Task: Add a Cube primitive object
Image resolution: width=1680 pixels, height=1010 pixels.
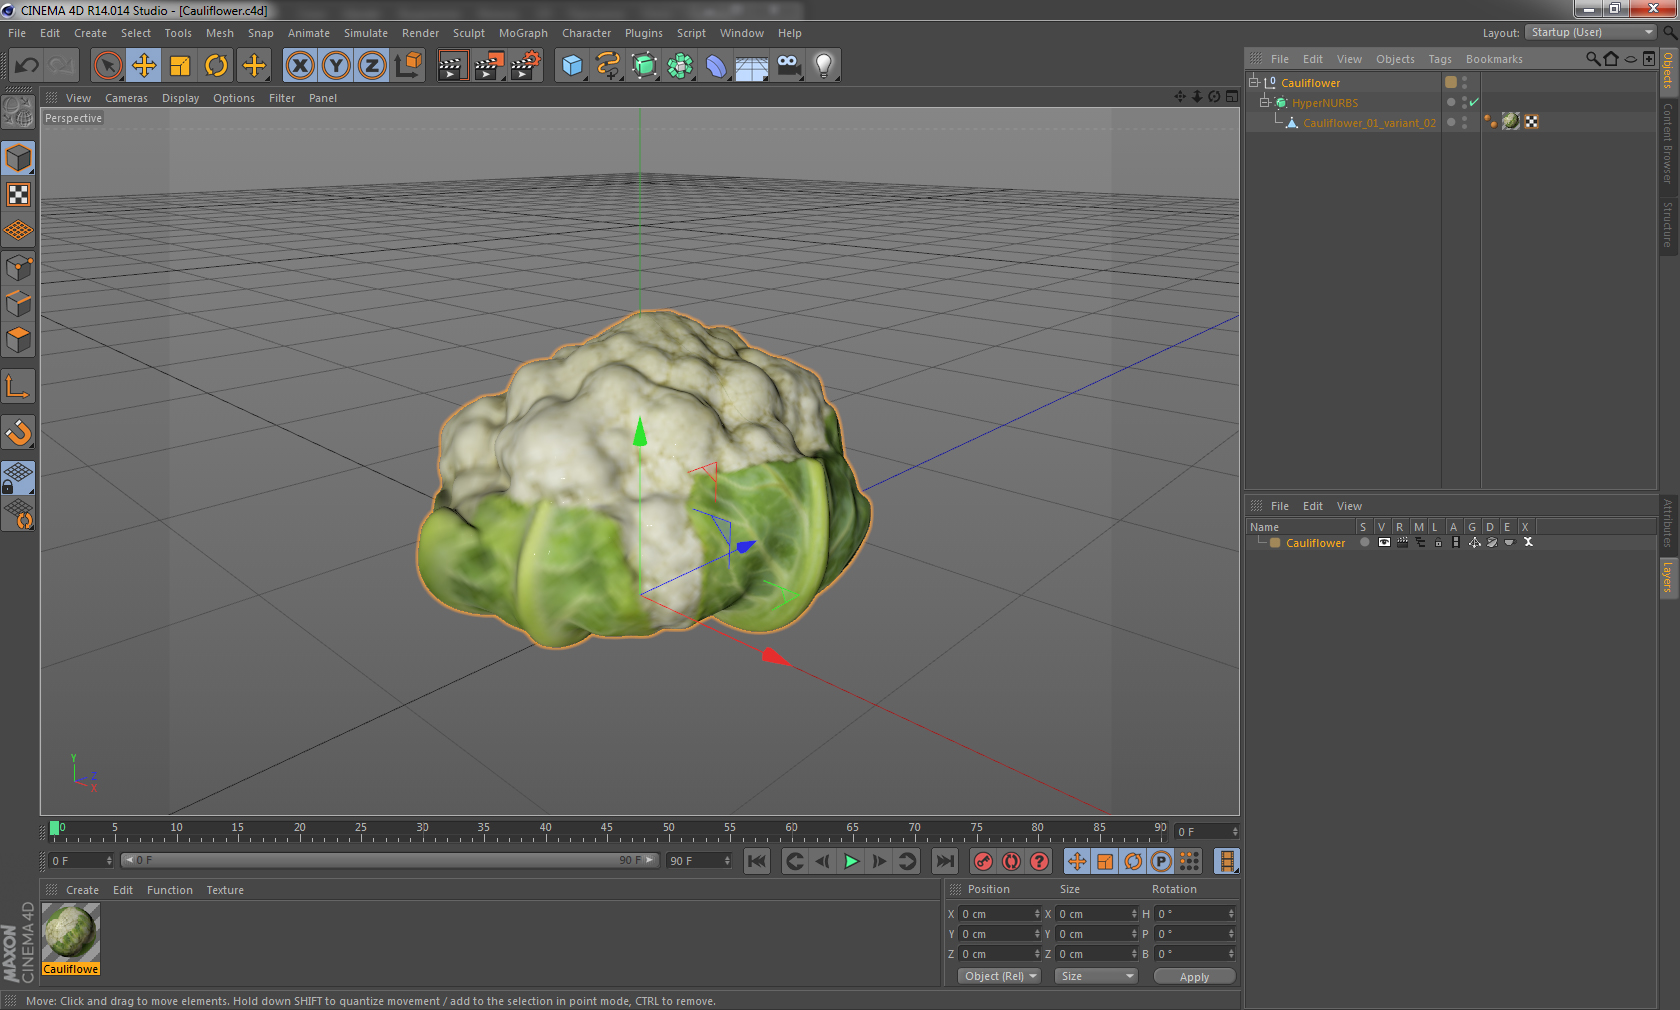Action: 572,66
